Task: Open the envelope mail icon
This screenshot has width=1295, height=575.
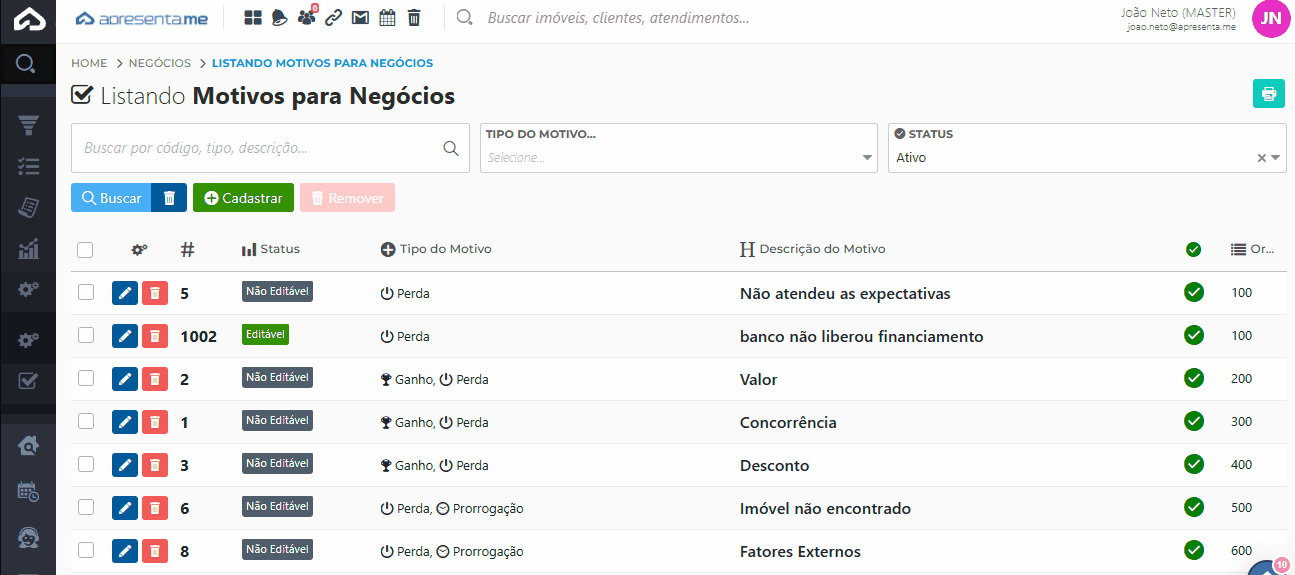Action: pyautogui.click(x=360, y=18)
